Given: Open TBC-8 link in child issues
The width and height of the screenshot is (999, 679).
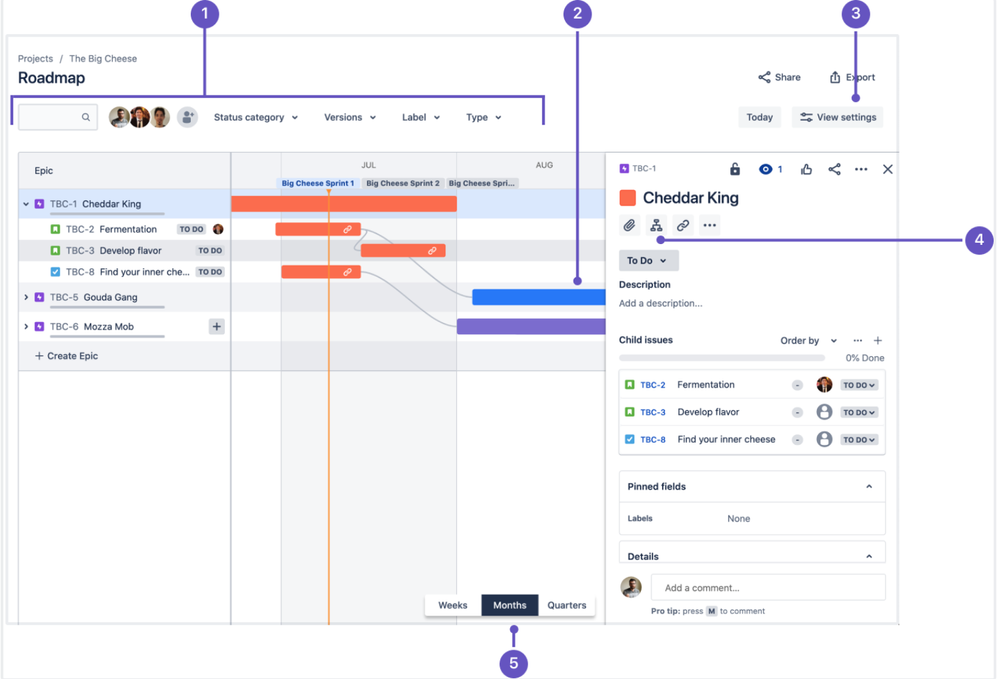Looking at the screenshot, I should tap(652, 440).
